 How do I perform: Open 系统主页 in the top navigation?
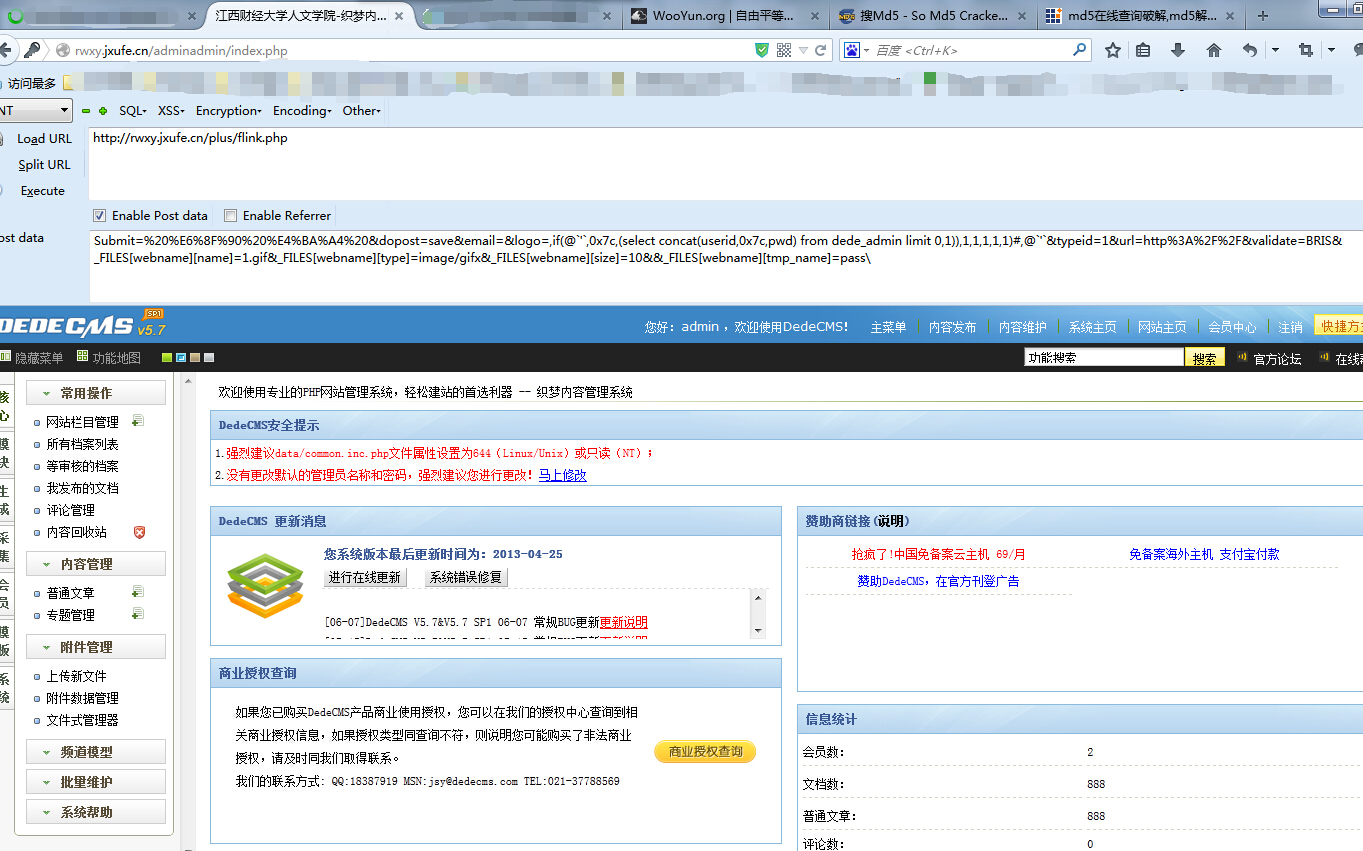[1092, 327]
